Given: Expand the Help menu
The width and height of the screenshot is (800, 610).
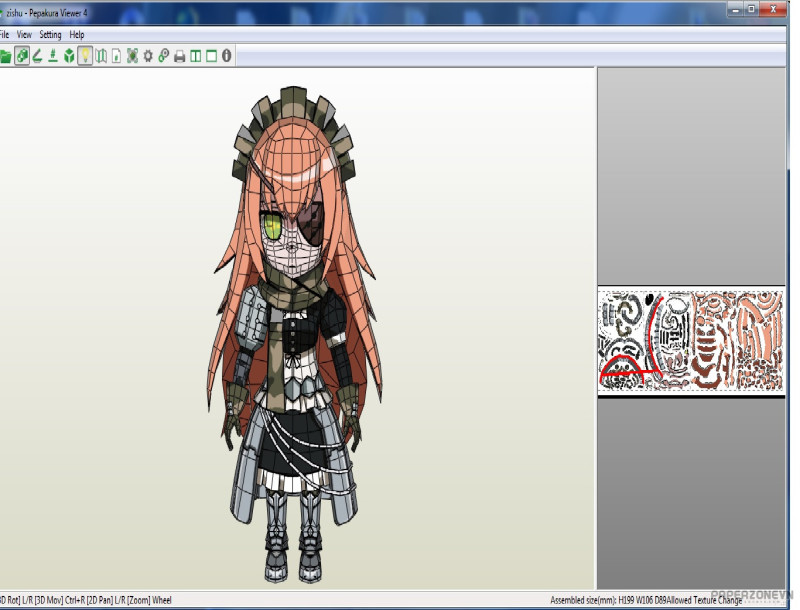Looking at the screenshot, I should [x=77, y=35].
